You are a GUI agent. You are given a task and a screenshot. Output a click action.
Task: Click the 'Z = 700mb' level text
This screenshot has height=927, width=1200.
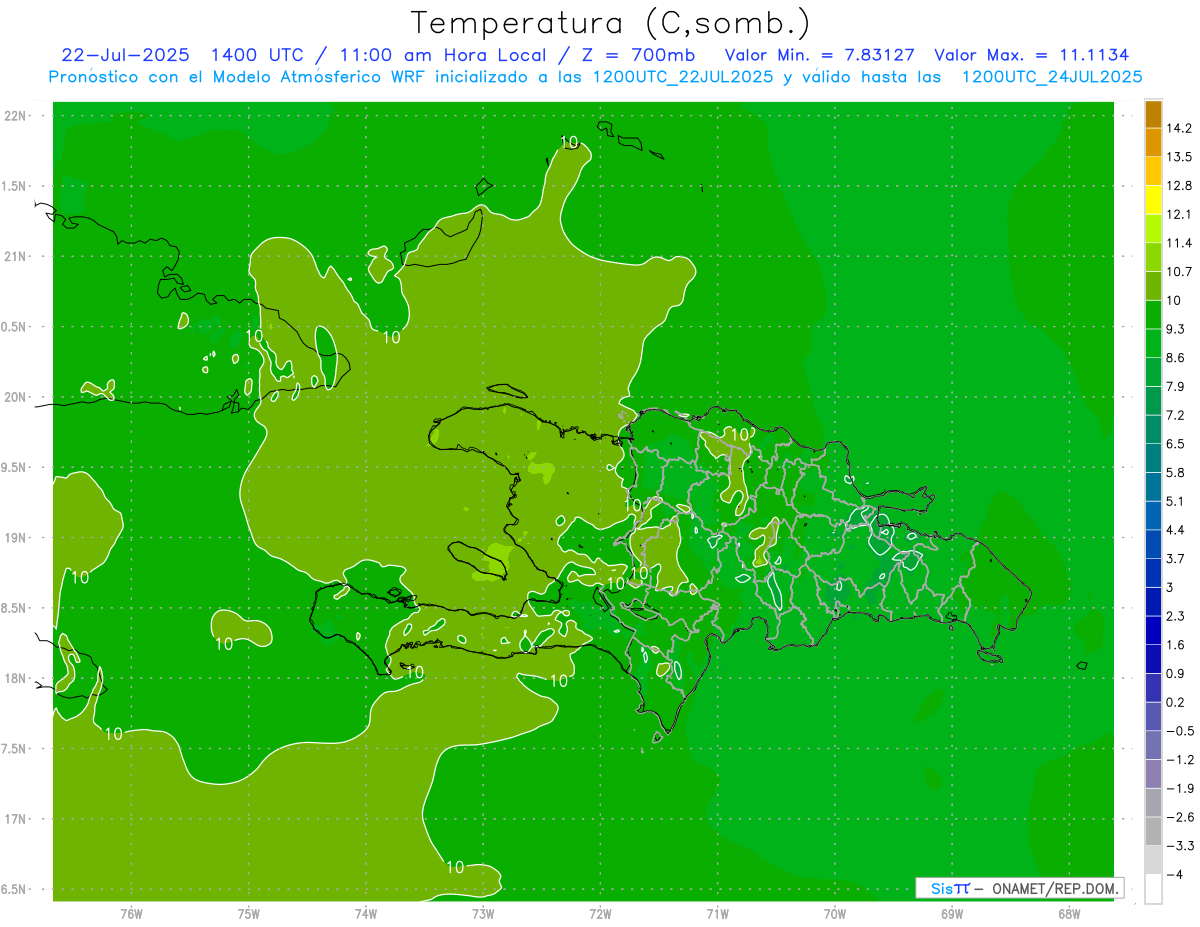point(639,55)
